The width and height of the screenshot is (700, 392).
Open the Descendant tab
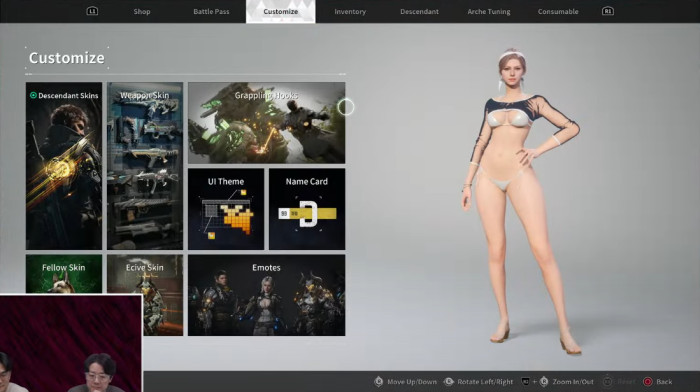click(x=419, y=12)
